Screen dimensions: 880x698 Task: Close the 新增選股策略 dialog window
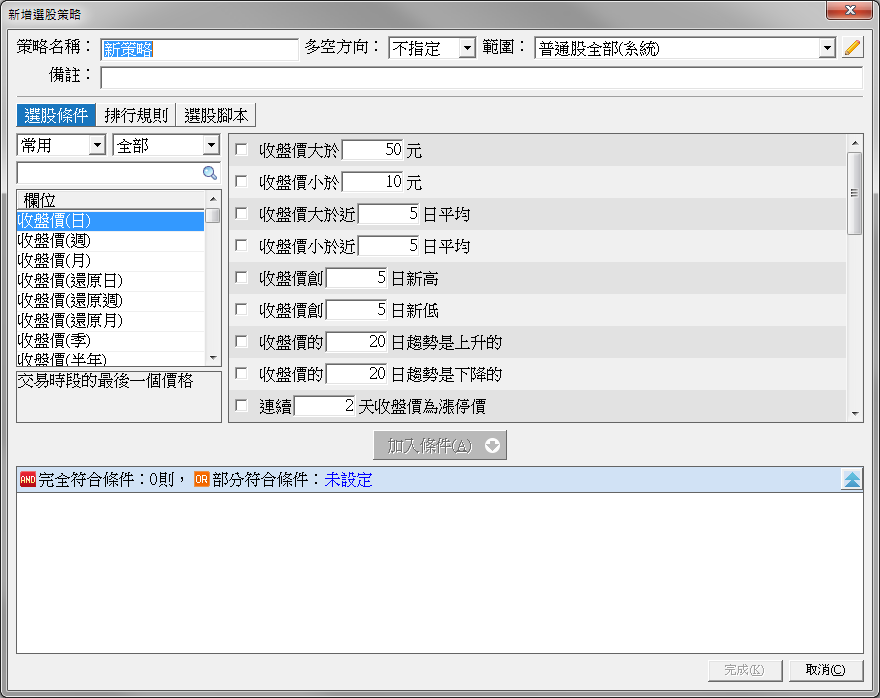pos(848,13)
